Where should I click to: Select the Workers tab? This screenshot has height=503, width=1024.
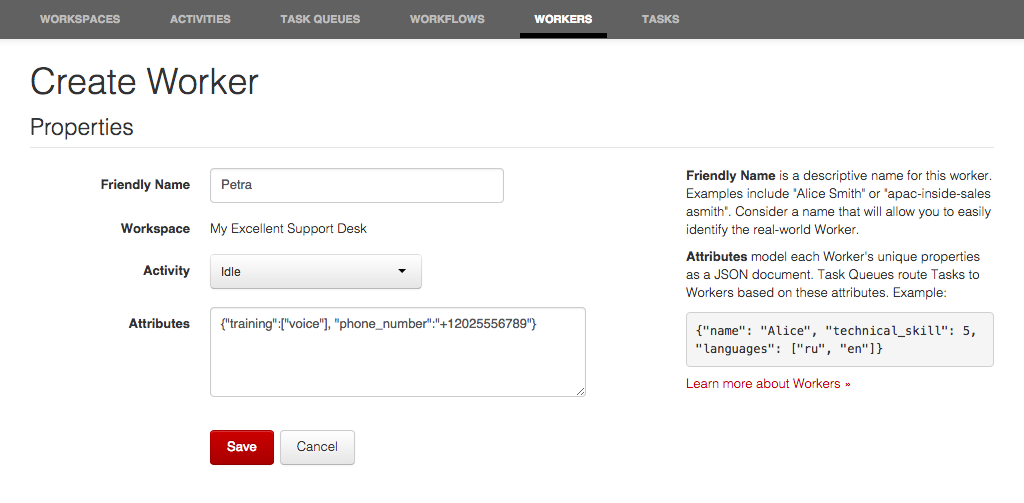[563, 19]
